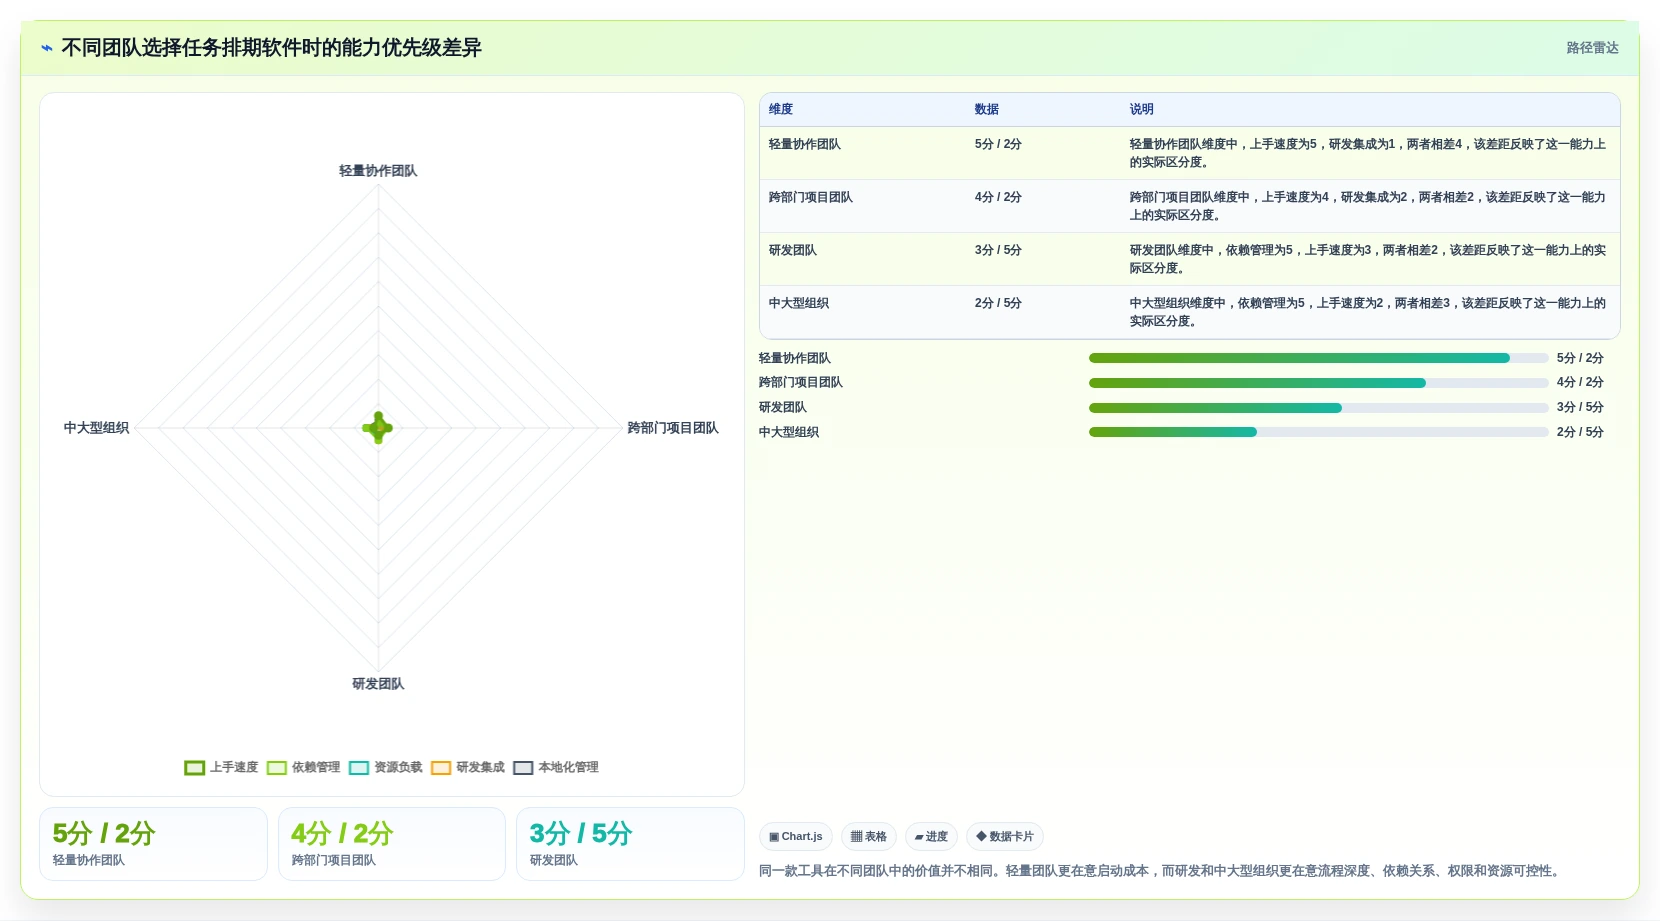
Task: Click the green data point at radar center
Action: tap(378, 428)
